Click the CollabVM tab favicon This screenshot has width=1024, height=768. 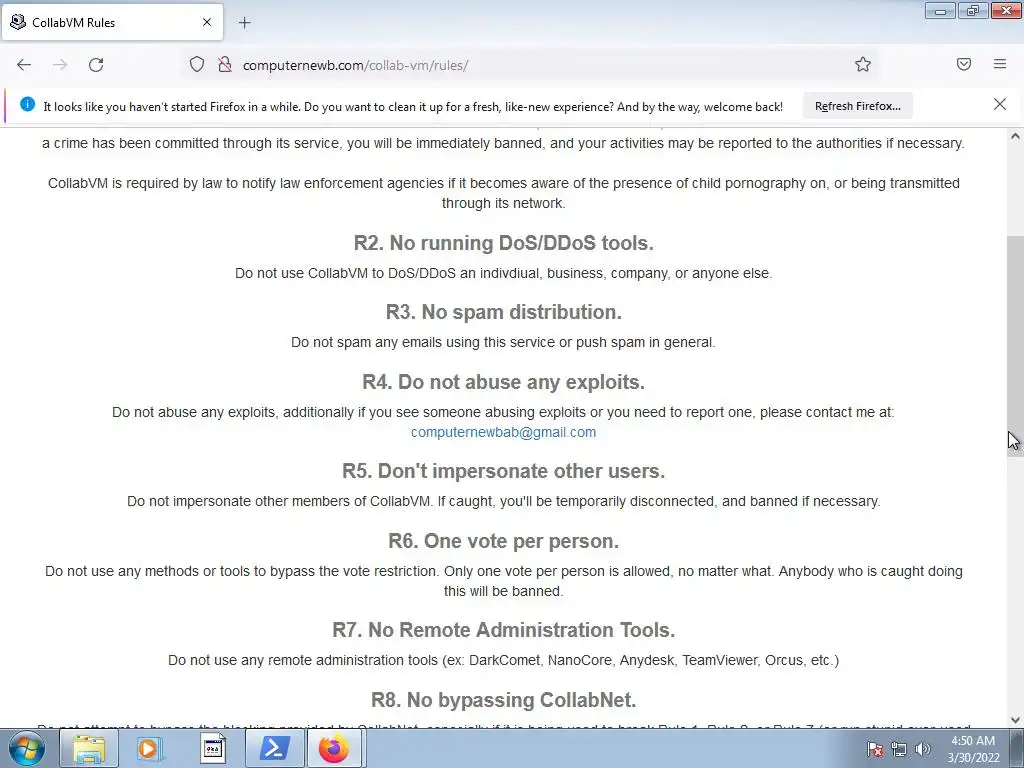(x=18, y=22)
